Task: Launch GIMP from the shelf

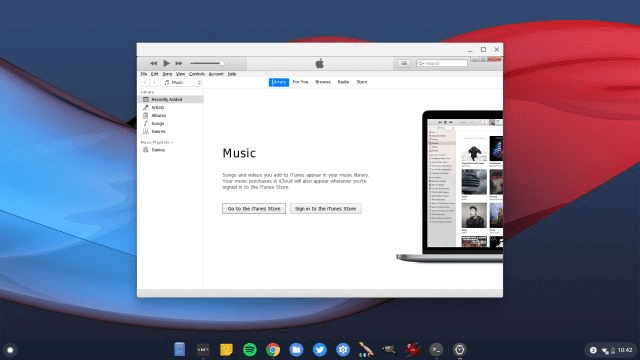Action: coord(389,349)
